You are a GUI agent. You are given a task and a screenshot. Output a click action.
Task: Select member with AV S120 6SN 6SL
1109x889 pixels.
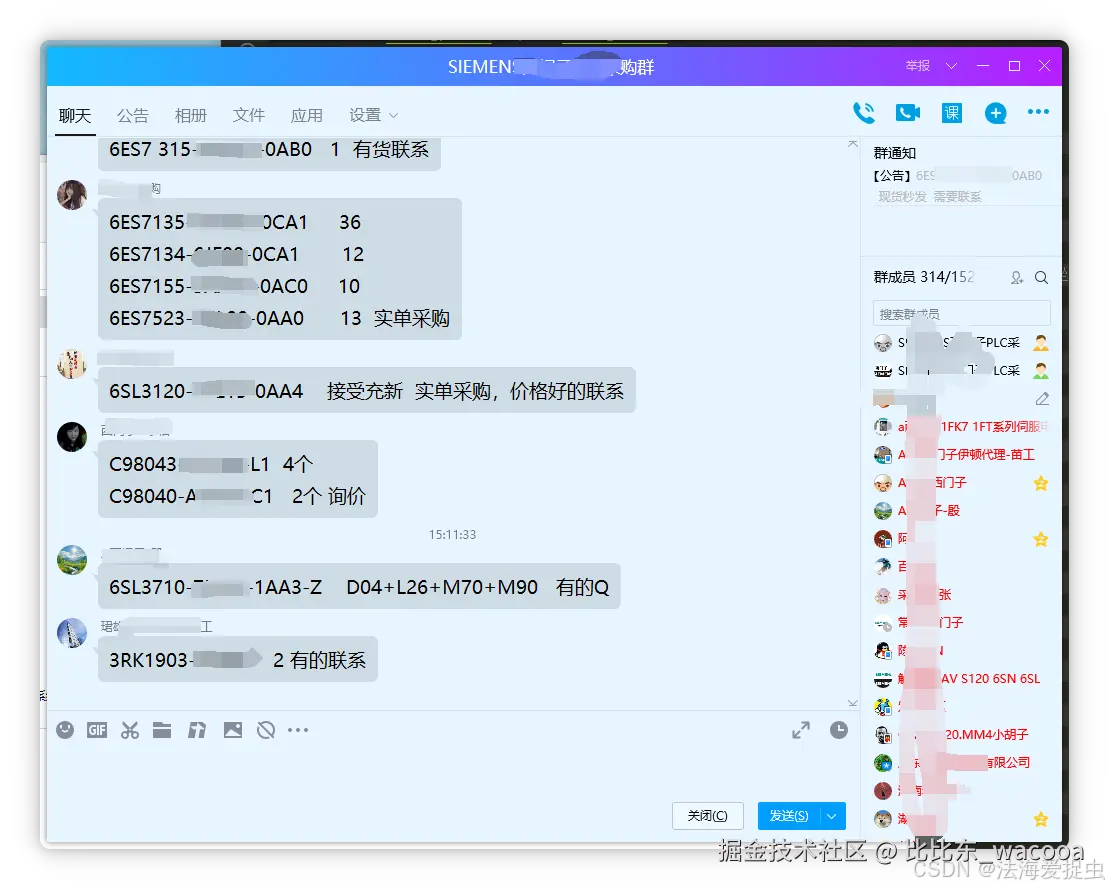click(x=961, y=679)
